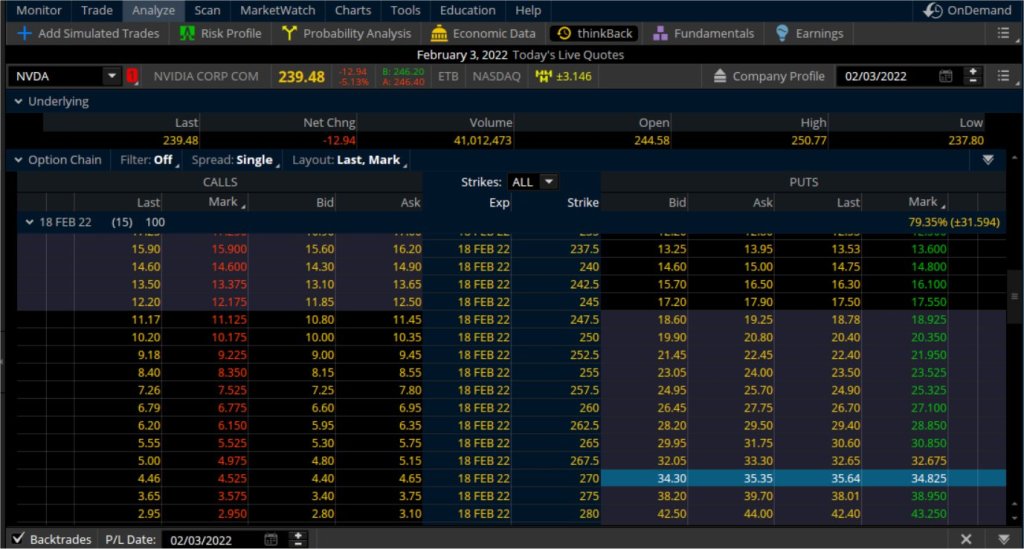Click the P/L Date input field
The width and height of the screenshot is (1024, 549).
(x=210, y=539)
